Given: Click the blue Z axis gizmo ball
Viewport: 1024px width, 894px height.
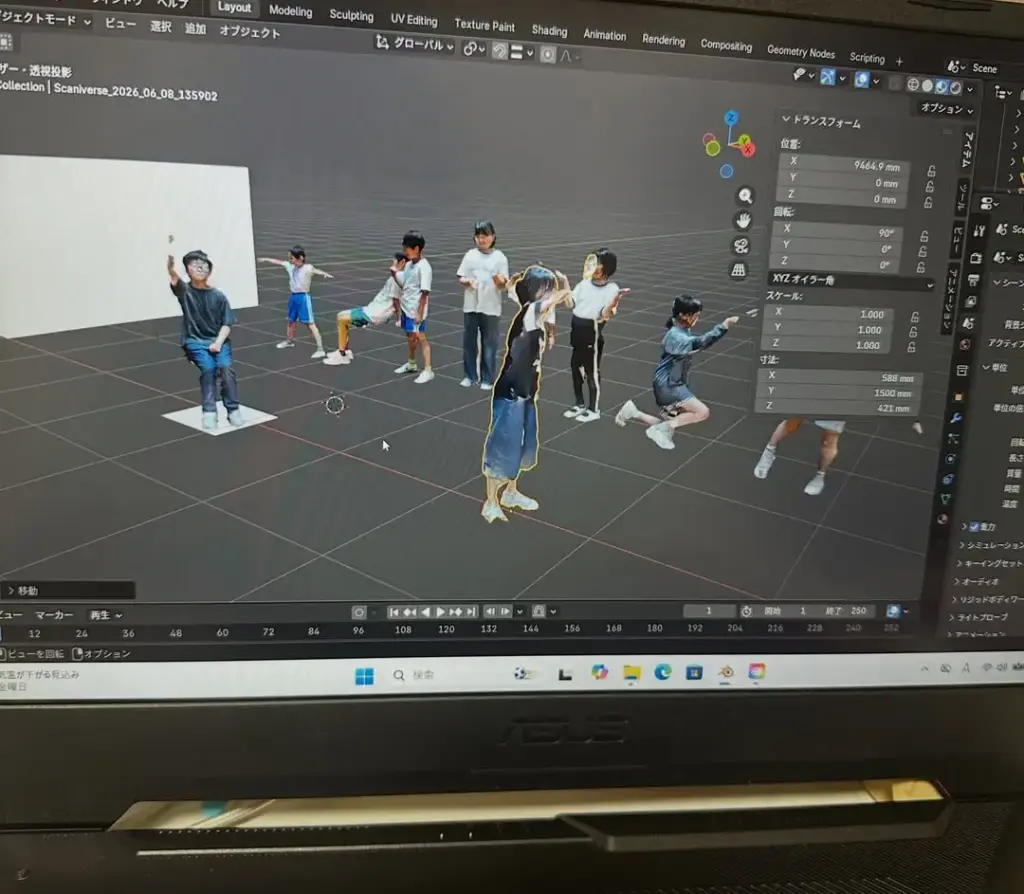Looking at the screenshot, I should click(731, 118).
